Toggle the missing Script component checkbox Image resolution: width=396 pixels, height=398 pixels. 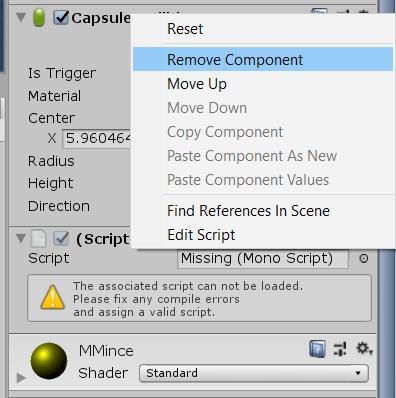point(61,239)
